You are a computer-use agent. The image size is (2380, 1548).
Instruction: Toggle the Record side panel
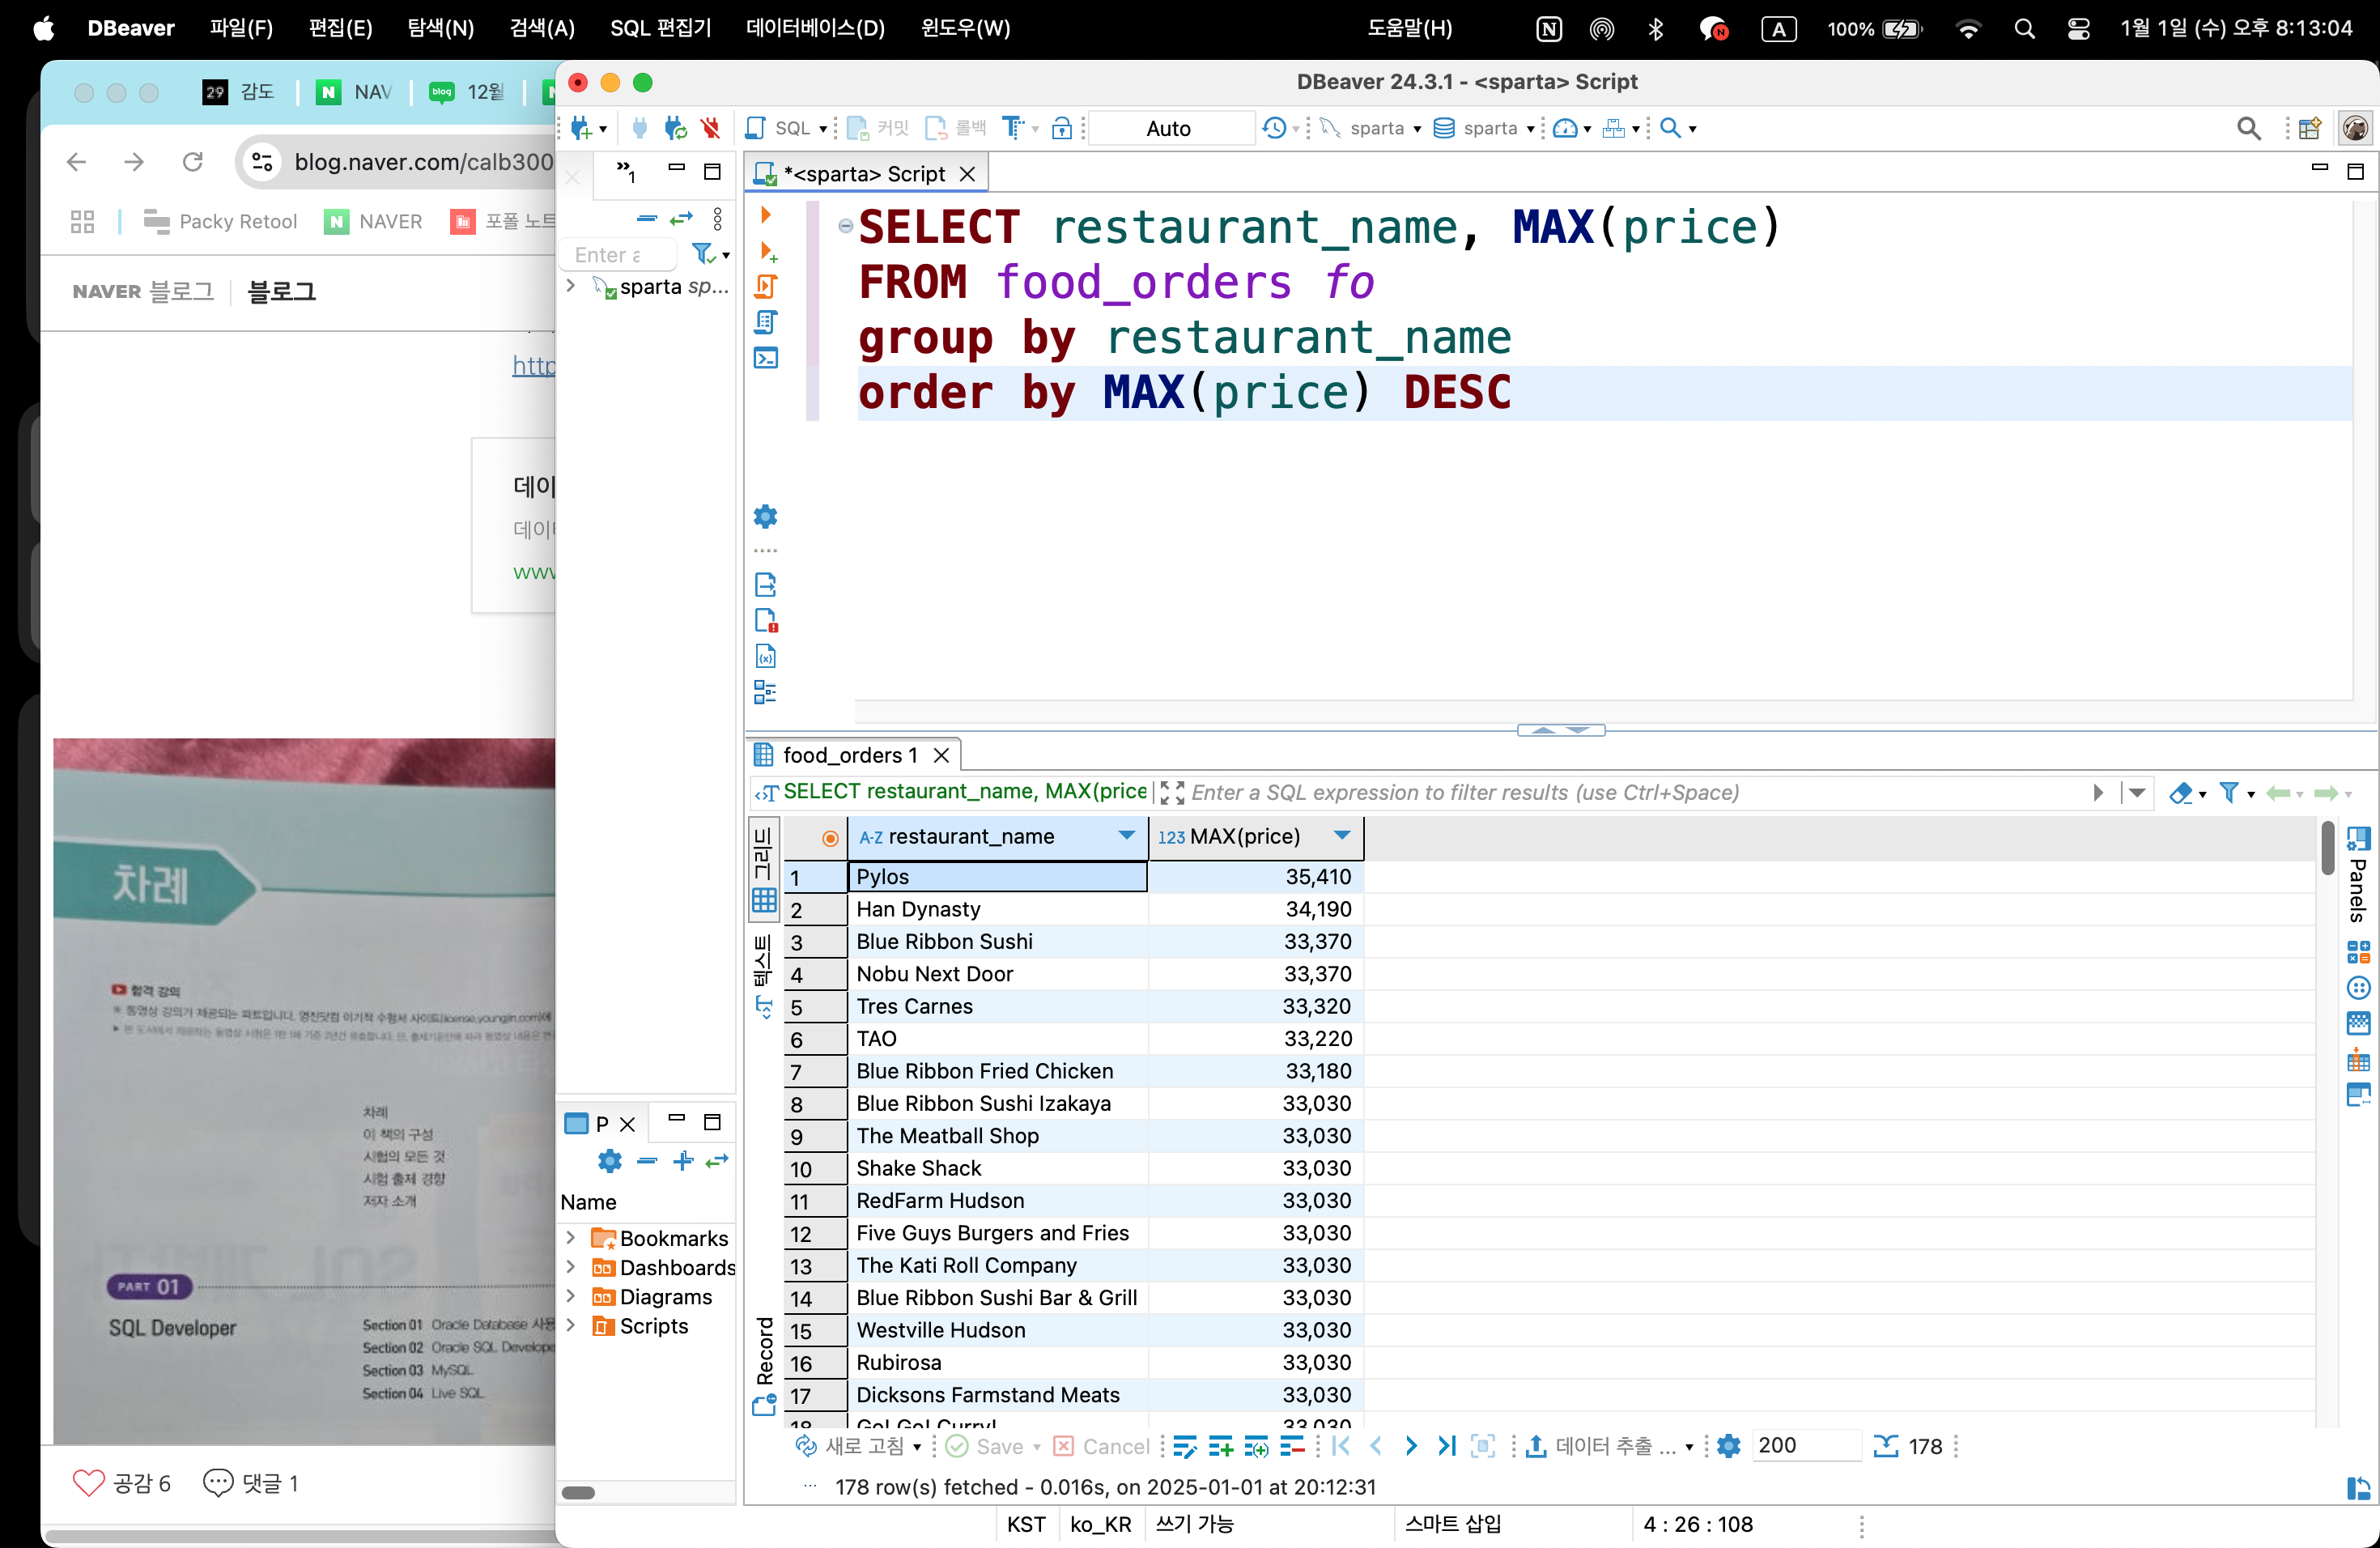pyautogui.click(x=765, y=1362)
